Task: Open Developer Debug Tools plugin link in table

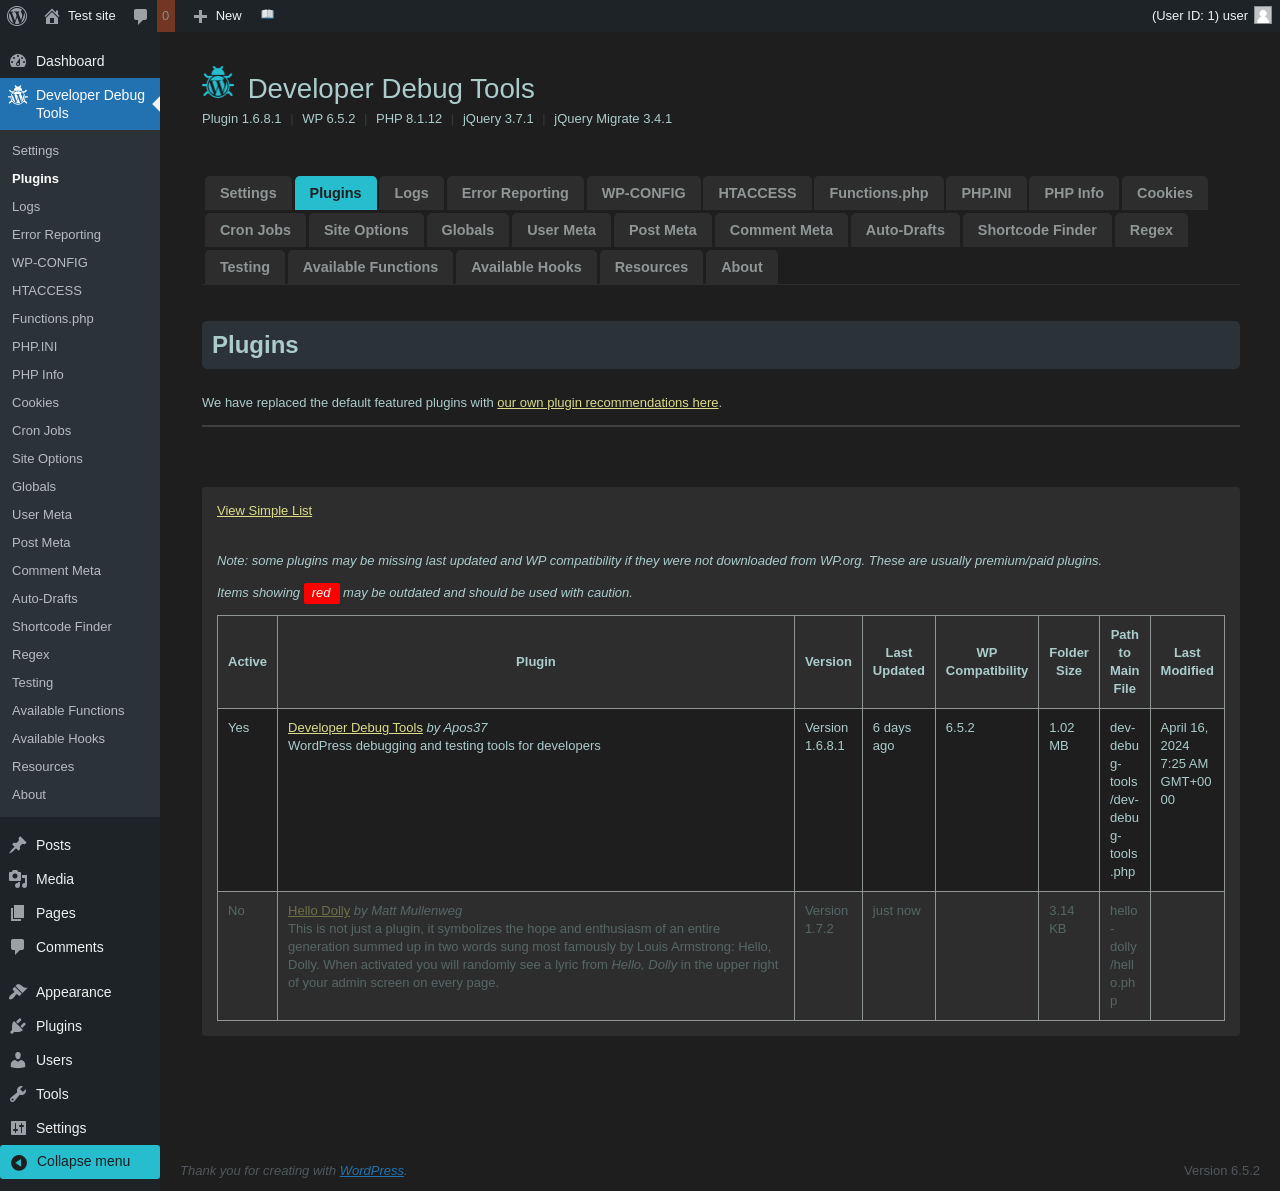Action: pos(355,728)
